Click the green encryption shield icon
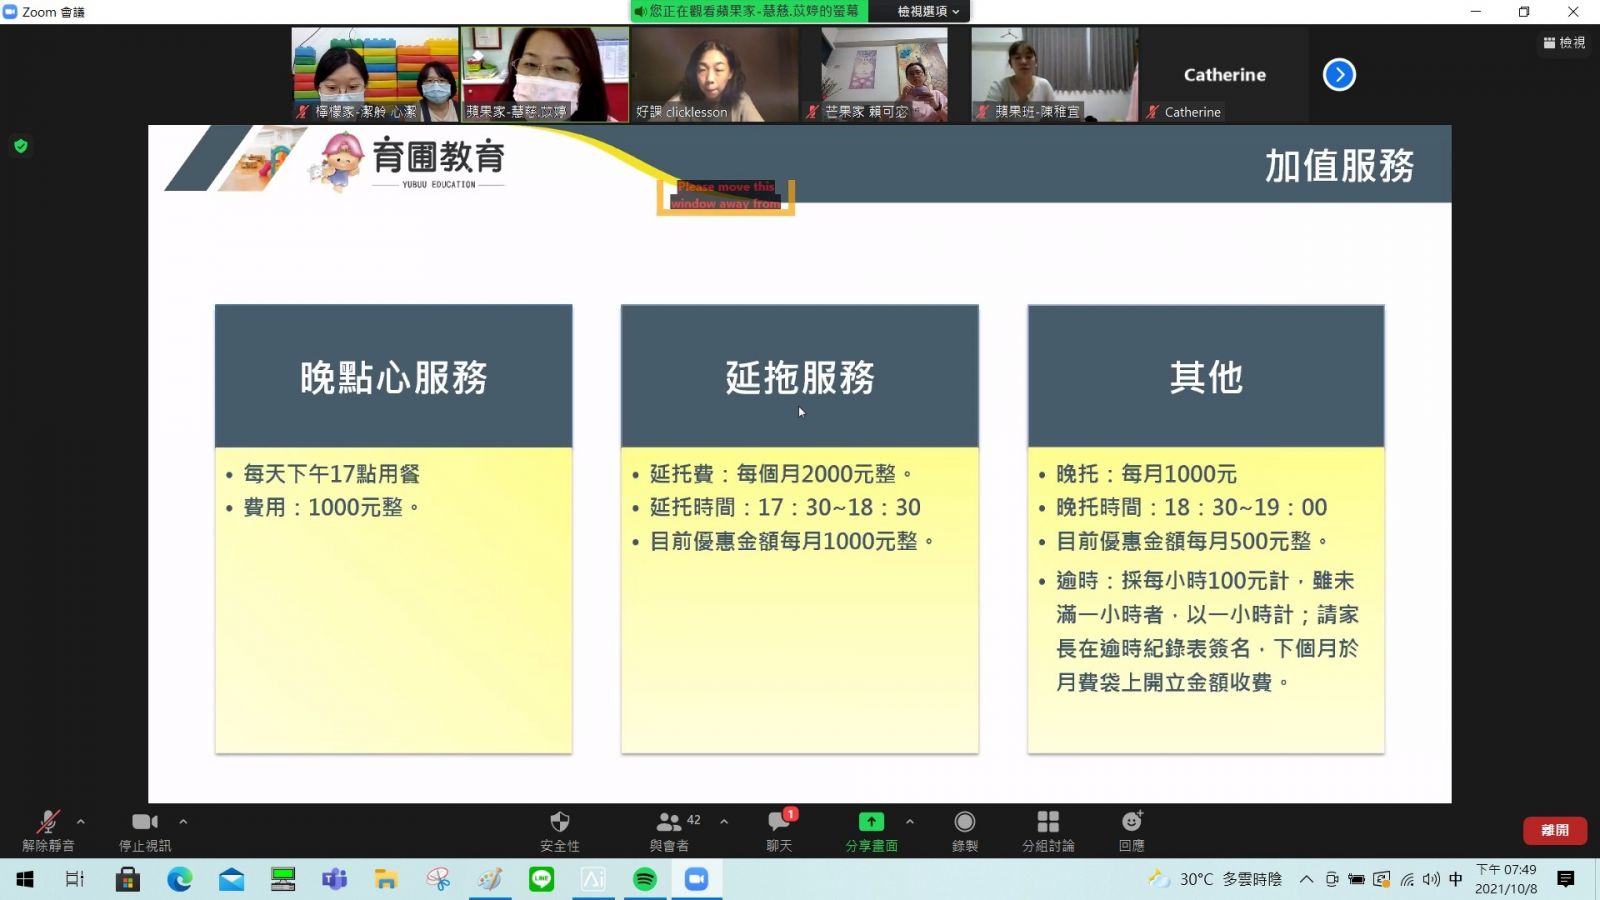1600x900 pixels. [20, 146]
